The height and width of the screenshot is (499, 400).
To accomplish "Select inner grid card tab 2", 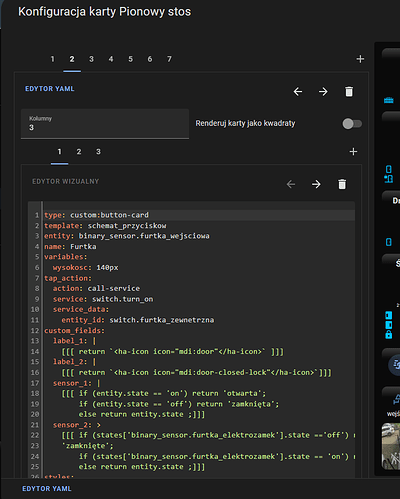I will point(79,152).
